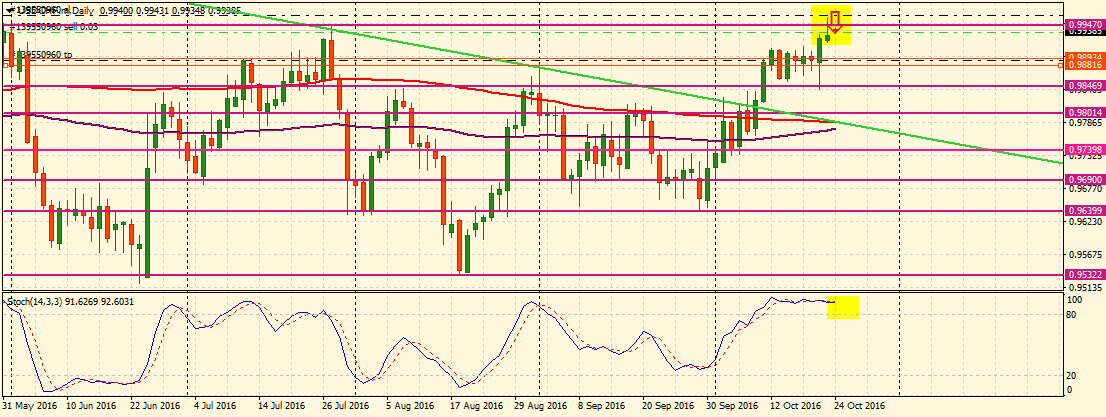The image size is (1106, 417).
Task: Click the '14 Jul 2016' date label
Action: [282, 406]
